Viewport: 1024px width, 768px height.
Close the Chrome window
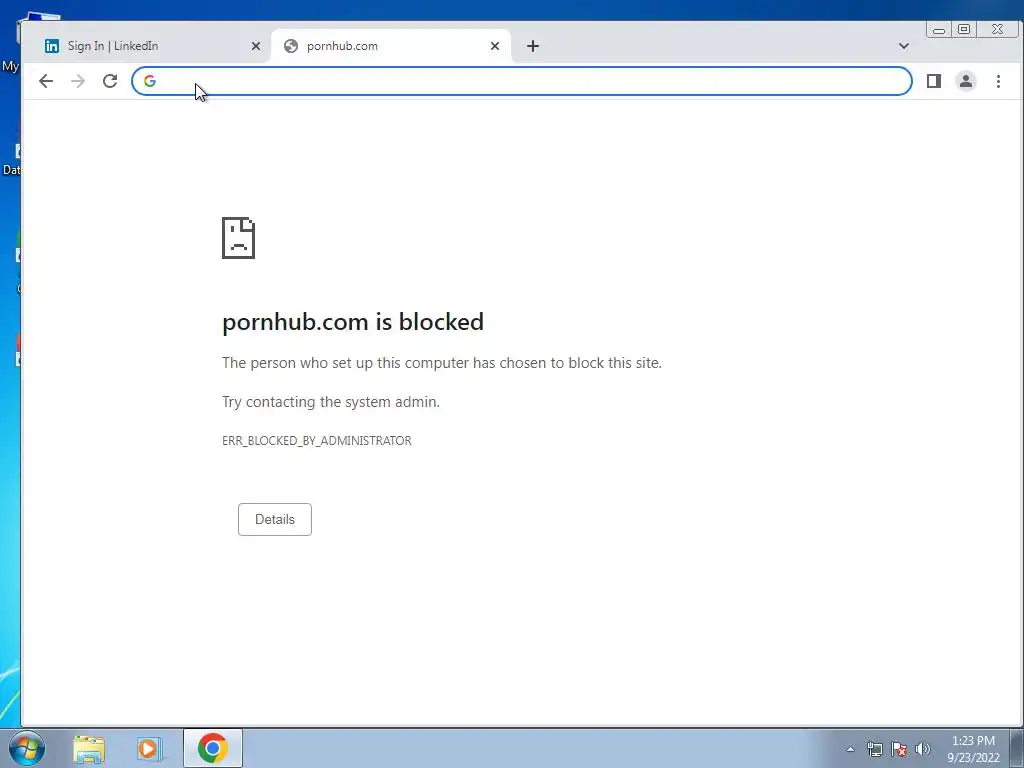[997, 29]
